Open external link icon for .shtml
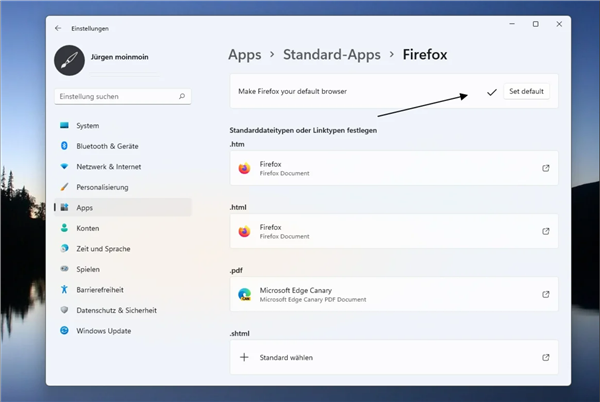600x402 pixels. pyautogui.click(x=545, y=357)
